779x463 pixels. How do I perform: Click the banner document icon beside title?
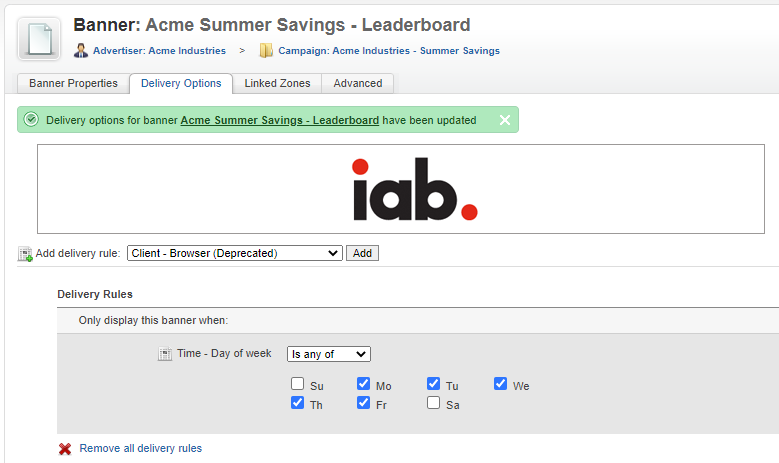pos(39,39)
